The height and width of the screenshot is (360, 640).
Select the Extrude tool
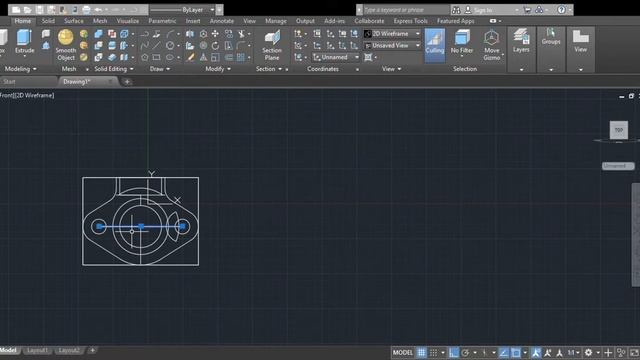[x=24, y=42]
